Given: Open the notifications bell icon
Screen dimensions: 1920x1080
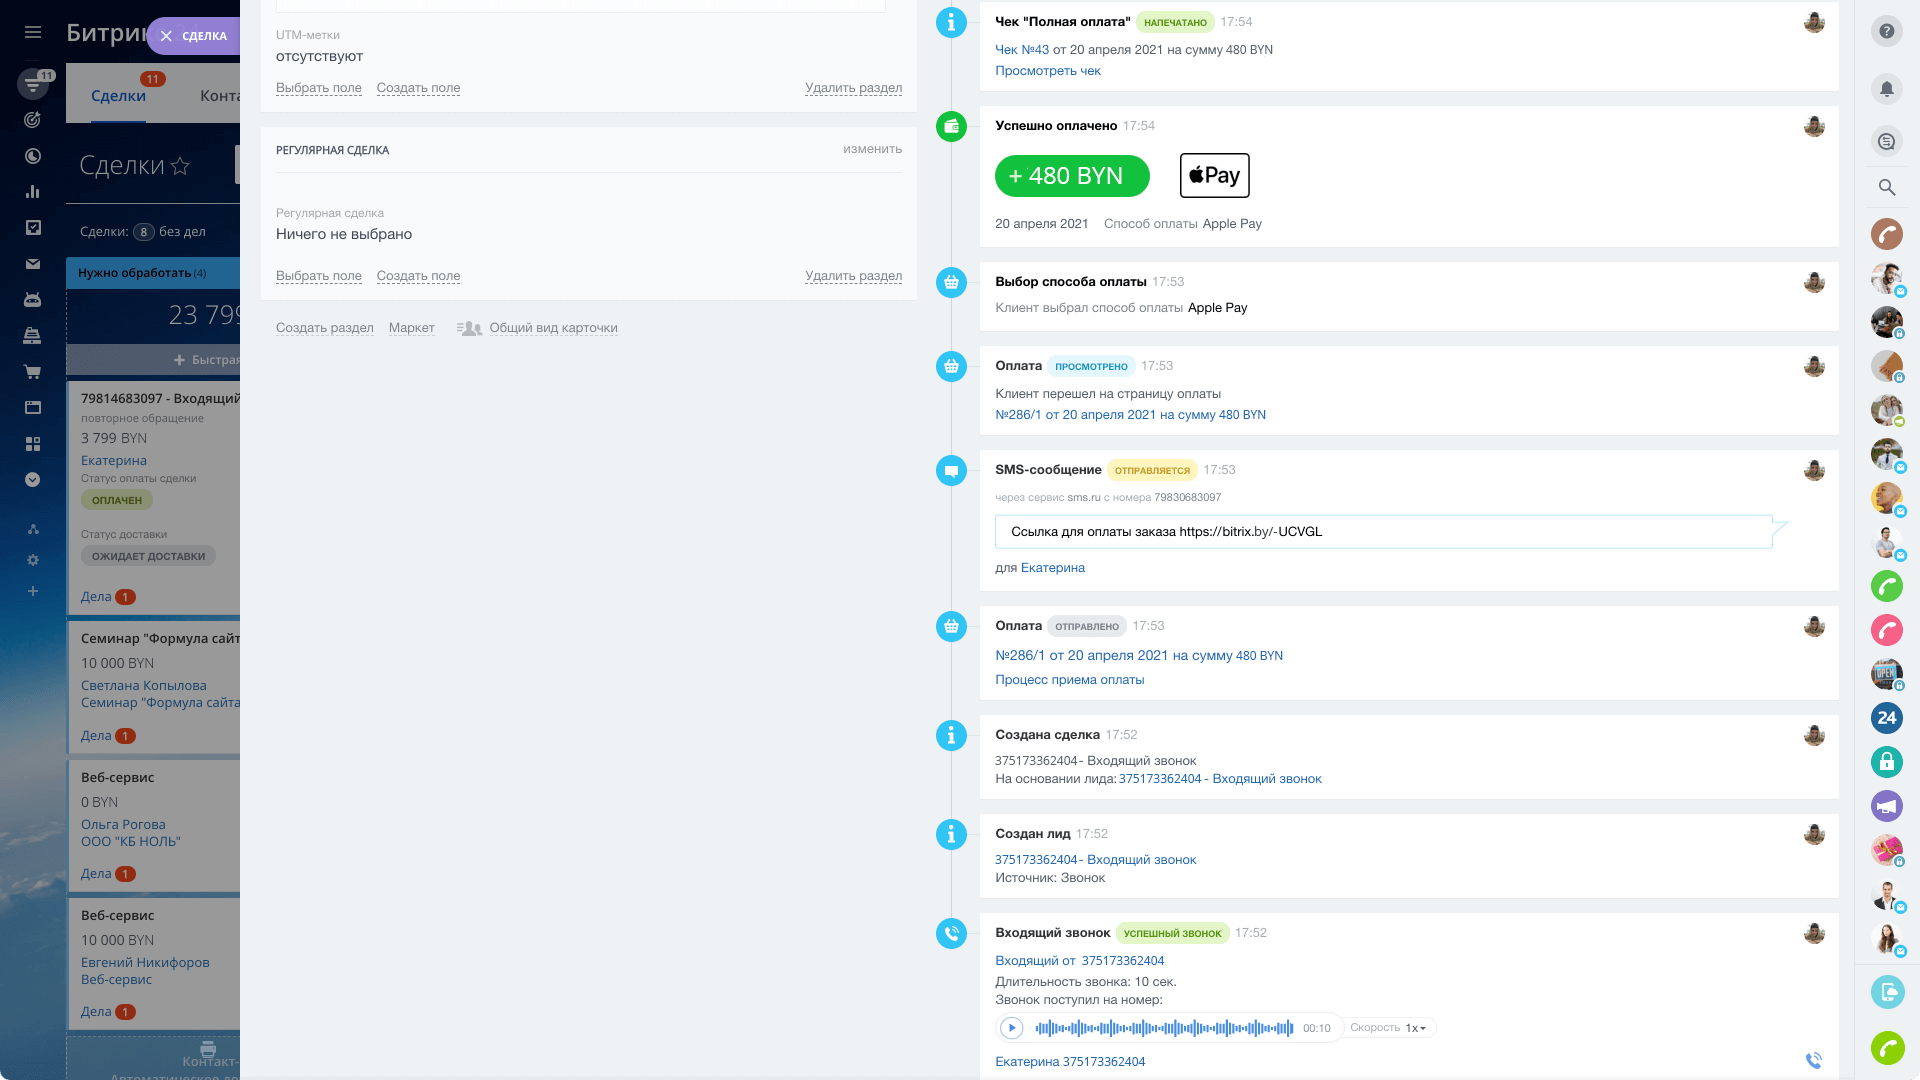Looking at the screenshot, I should [1886, 89].
